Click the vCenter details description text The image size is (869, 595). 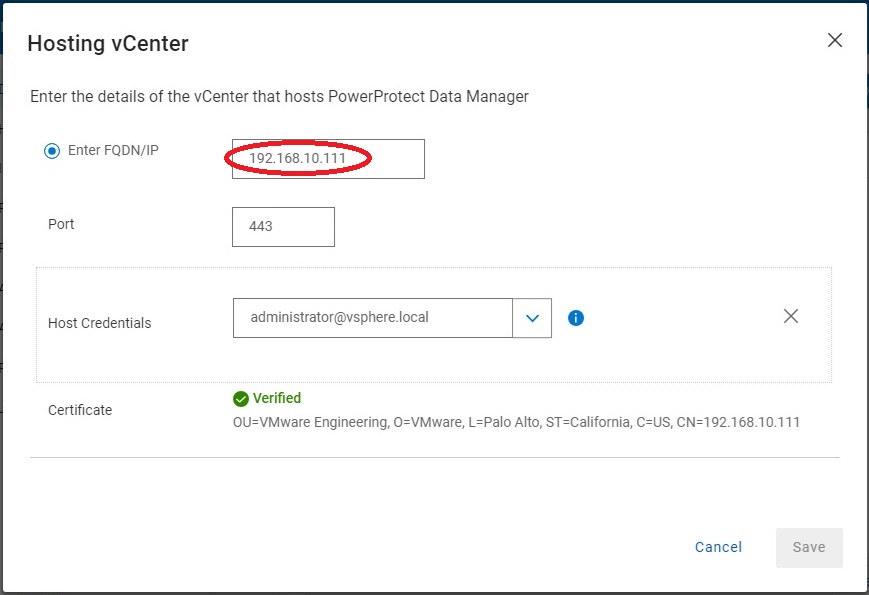click(x=279, y=97)
